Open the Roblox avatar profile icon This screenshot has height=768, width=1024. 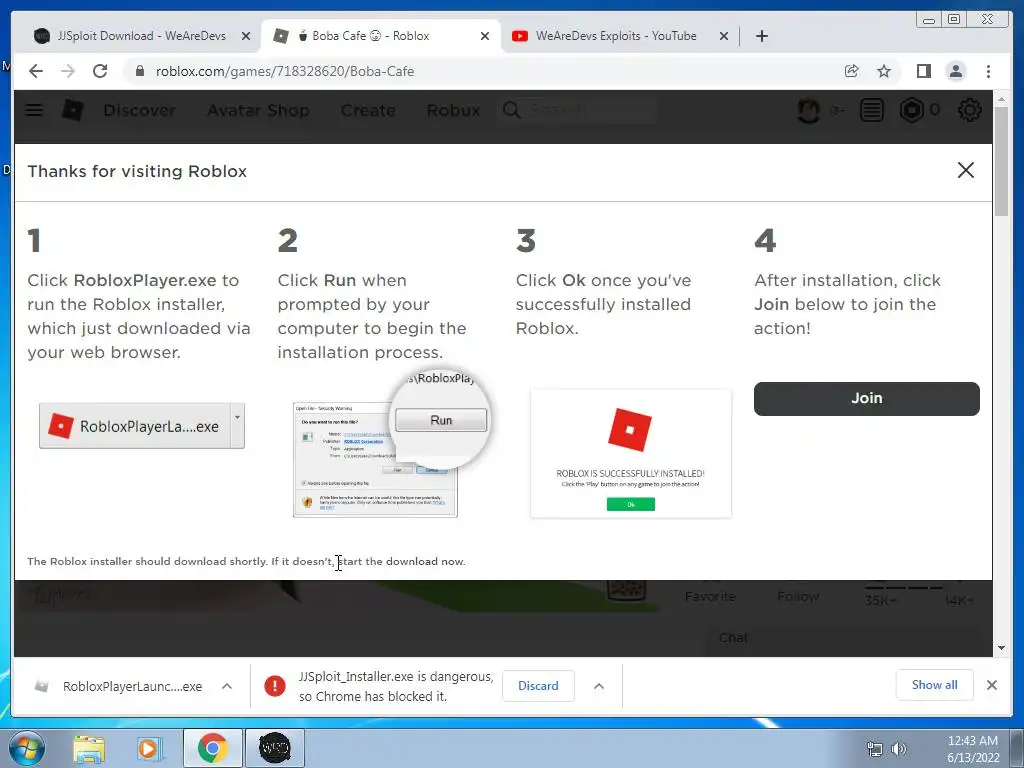[x=808, y=110]
